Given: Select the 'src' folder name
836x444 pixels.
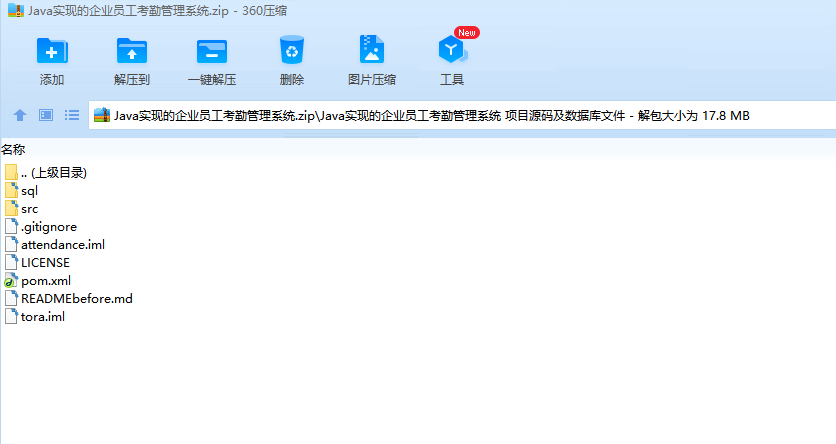Looking at the screenshot, I should [x=29, y=209].
